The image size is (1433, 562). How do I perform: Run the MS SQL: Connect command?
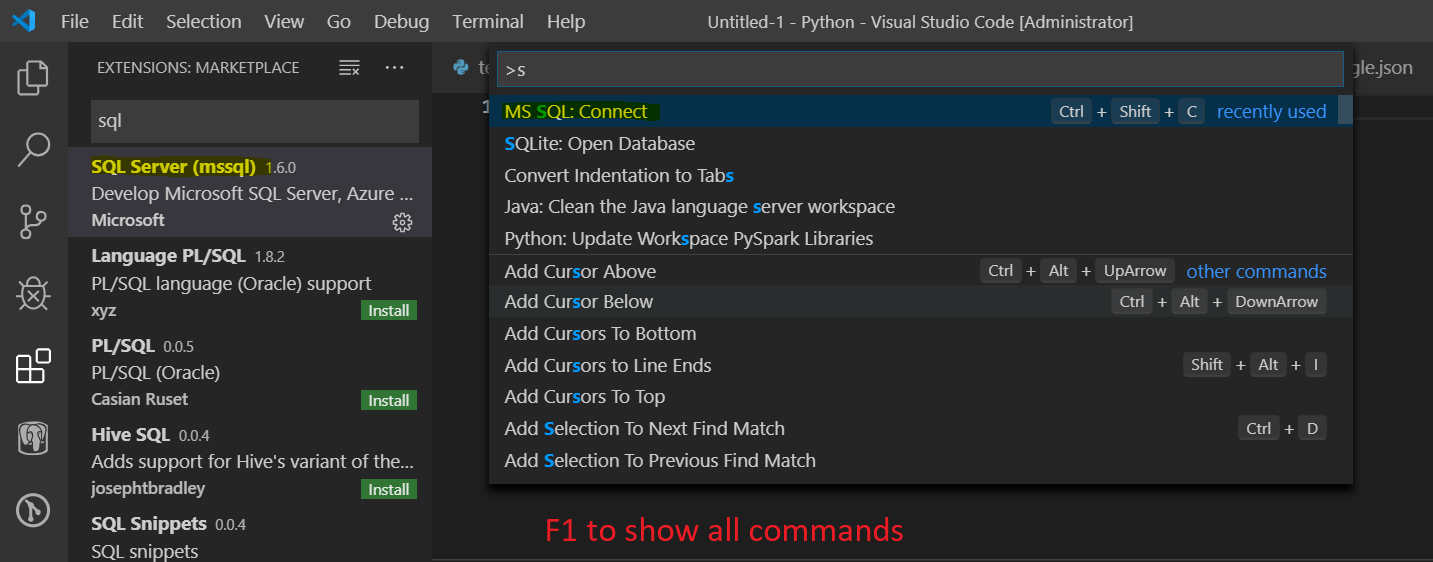[576, 112]
